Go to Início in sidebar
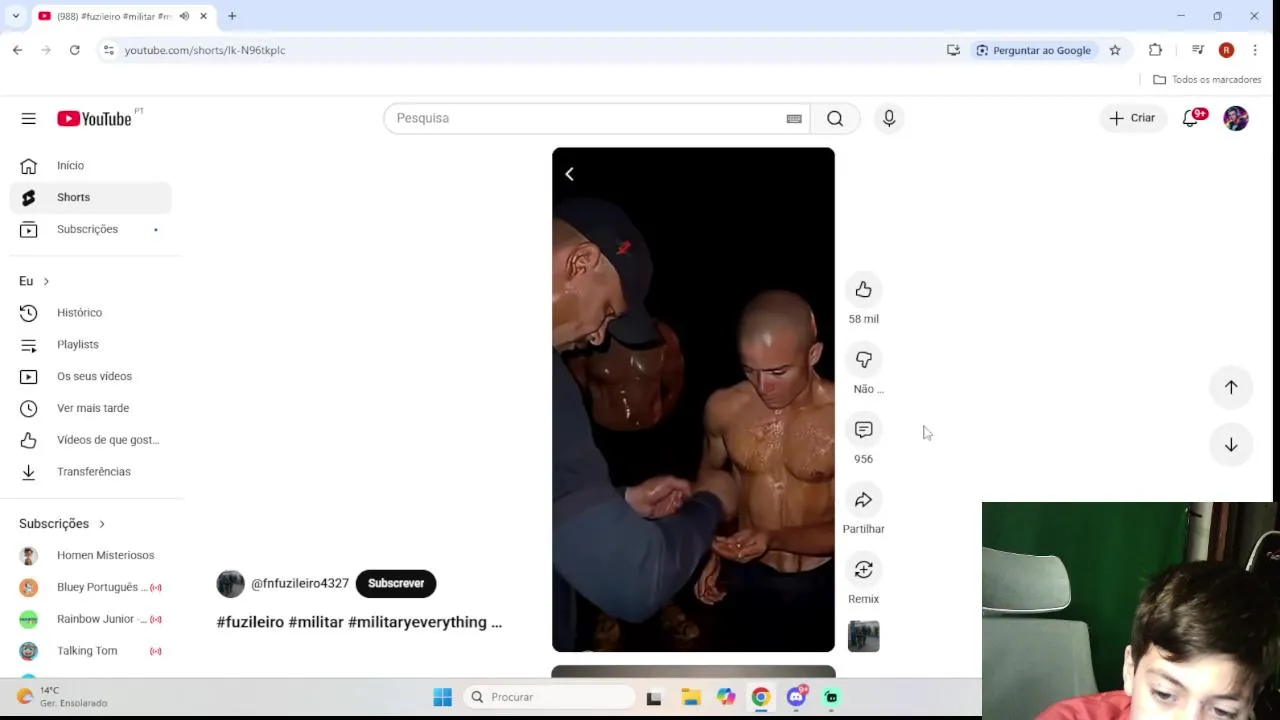This screenshot has width=1280, height=720. 91,165
